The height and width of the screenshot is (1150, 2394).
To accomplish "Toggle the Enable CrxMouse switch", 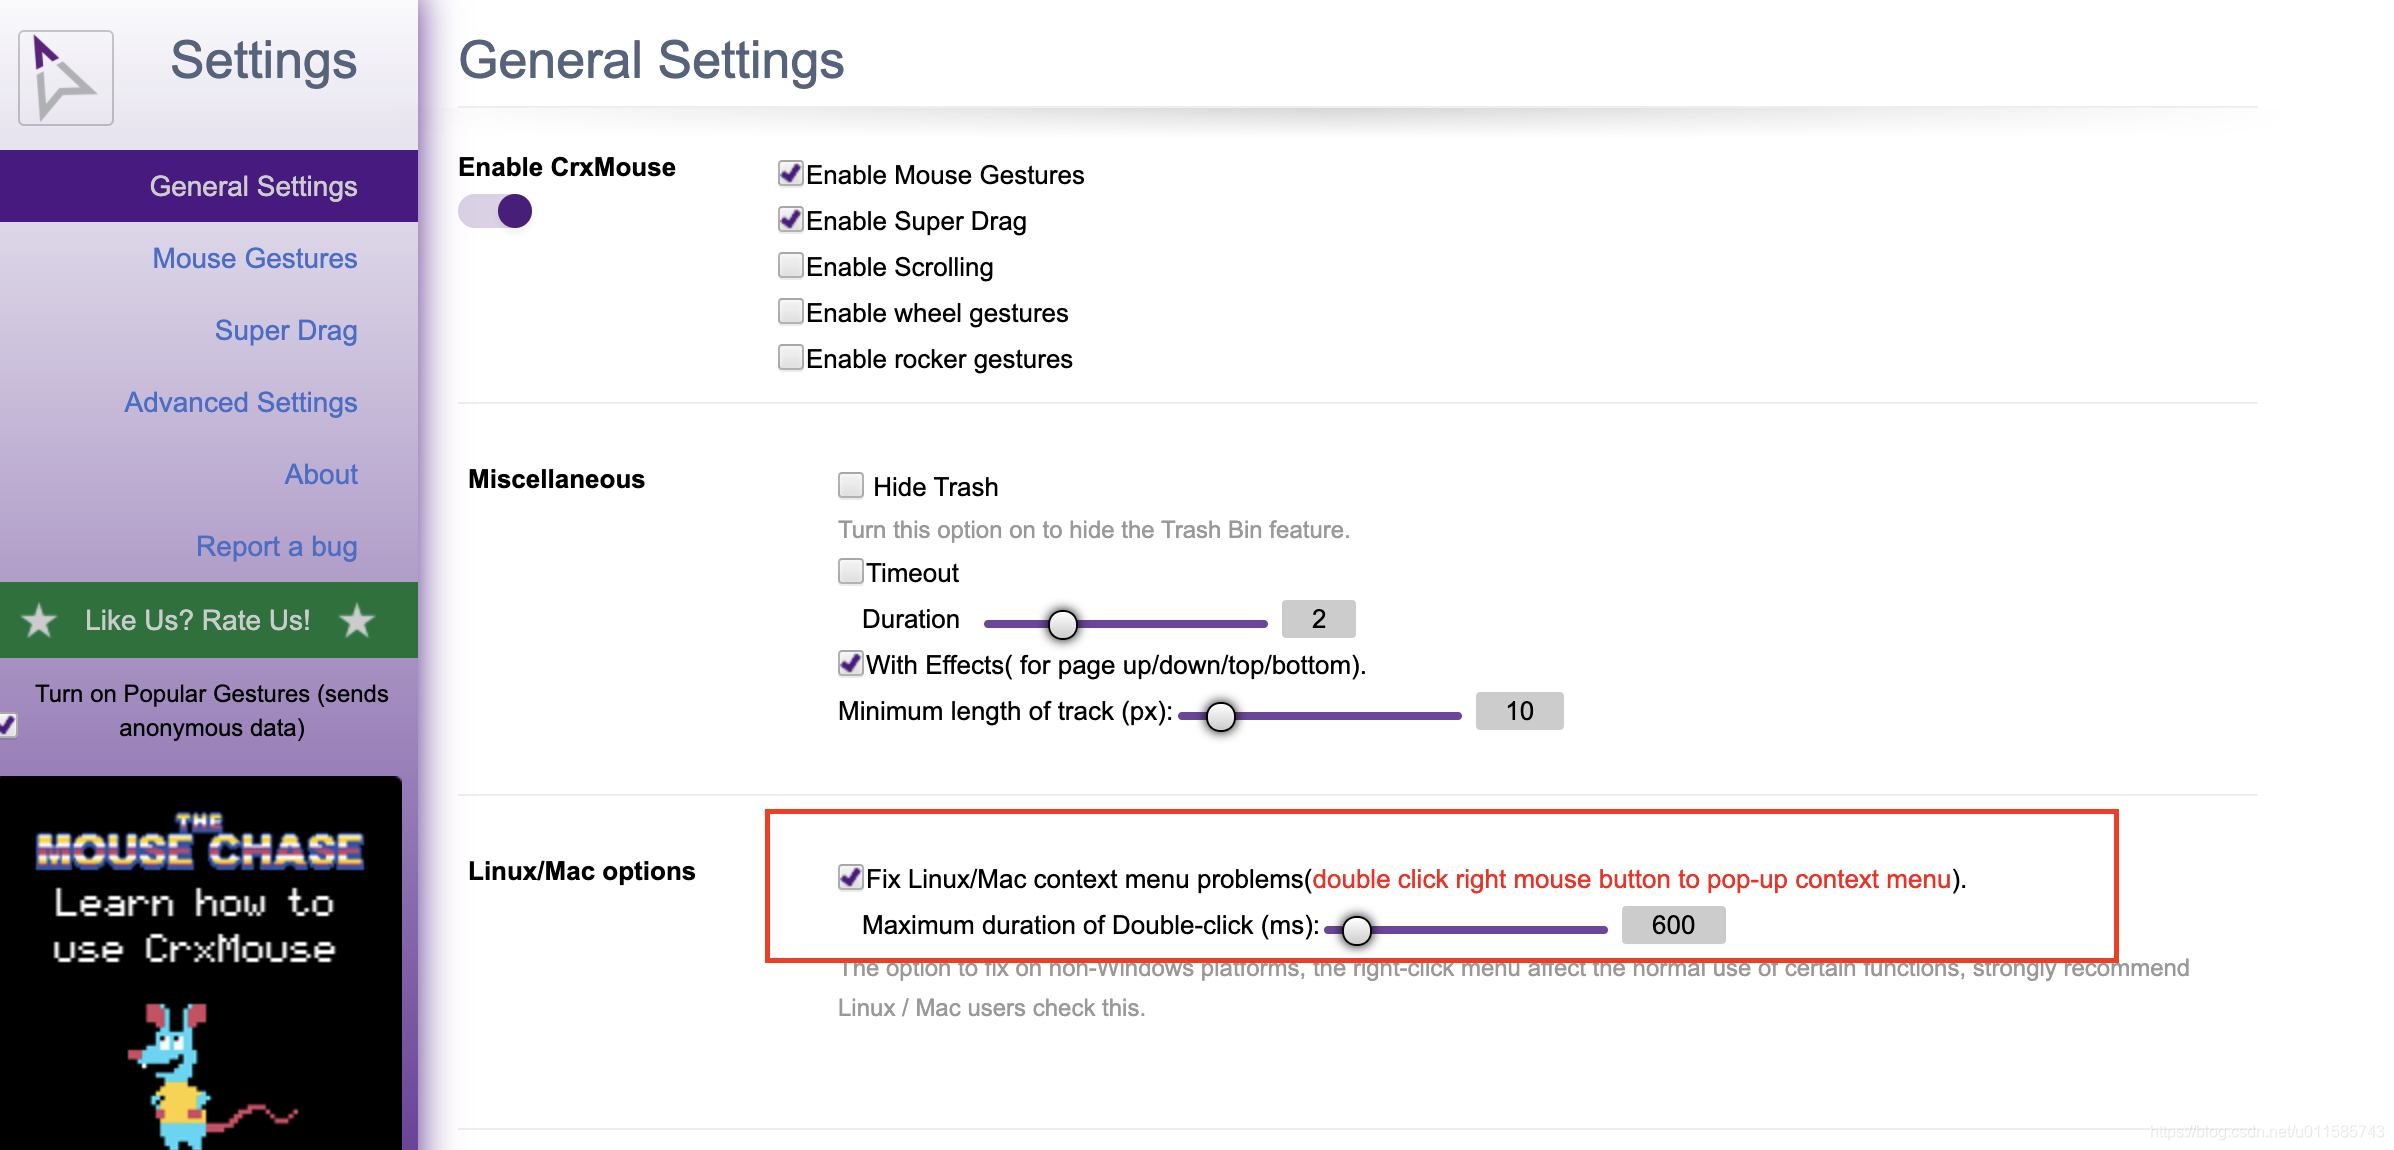I will 495,211.
